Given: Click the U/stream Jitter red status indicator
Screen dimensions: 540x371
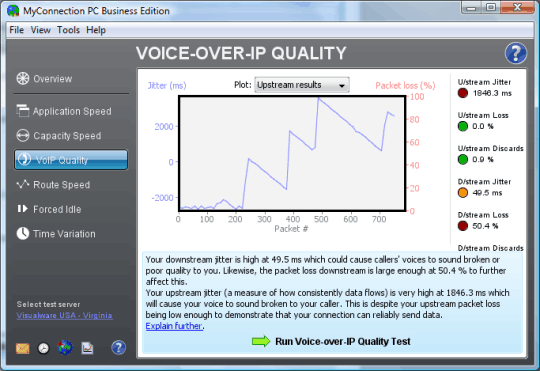Looking at the screenshot, I should point(463,93).
